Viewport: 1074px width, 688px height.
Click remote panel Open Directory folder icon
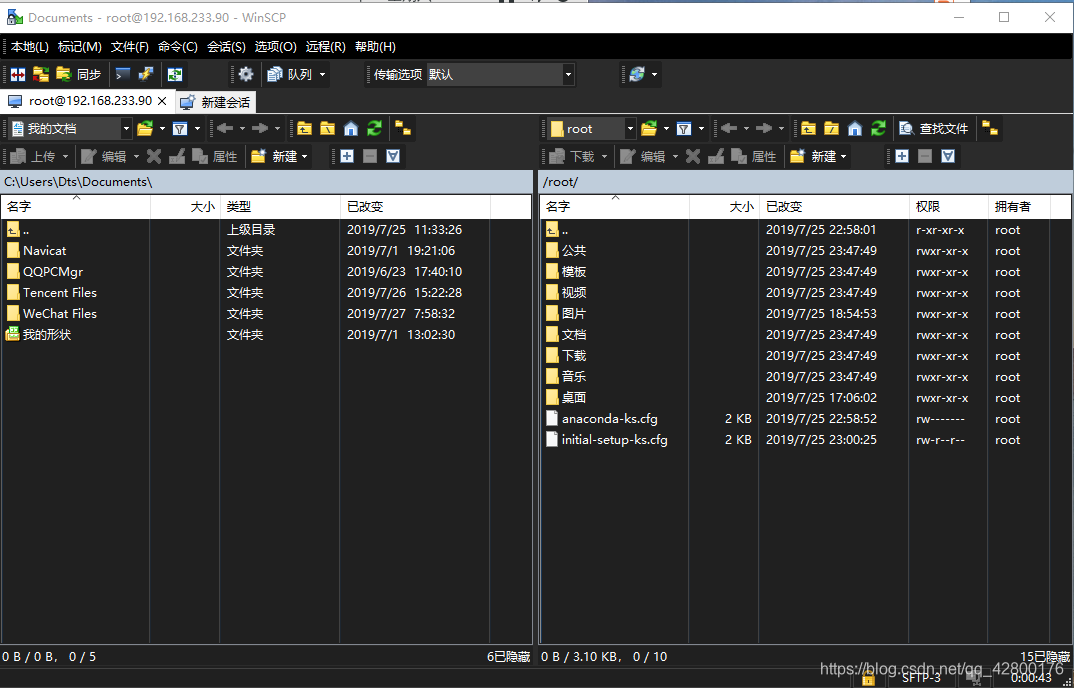coord(649,128)
